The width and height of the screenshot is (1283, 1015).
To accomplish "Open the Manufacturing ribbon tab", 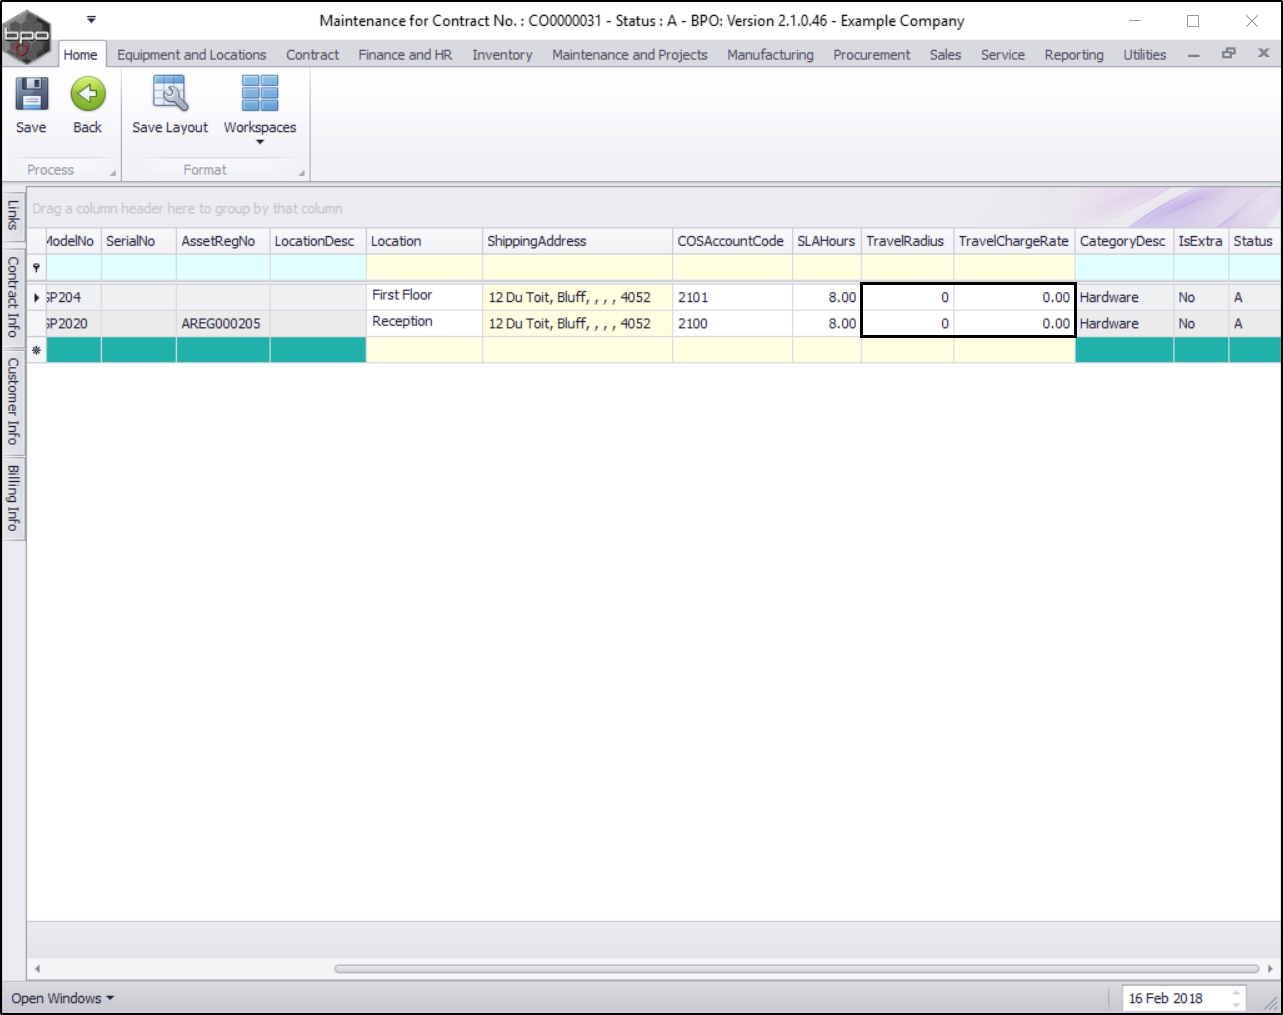I will [770, 55].
